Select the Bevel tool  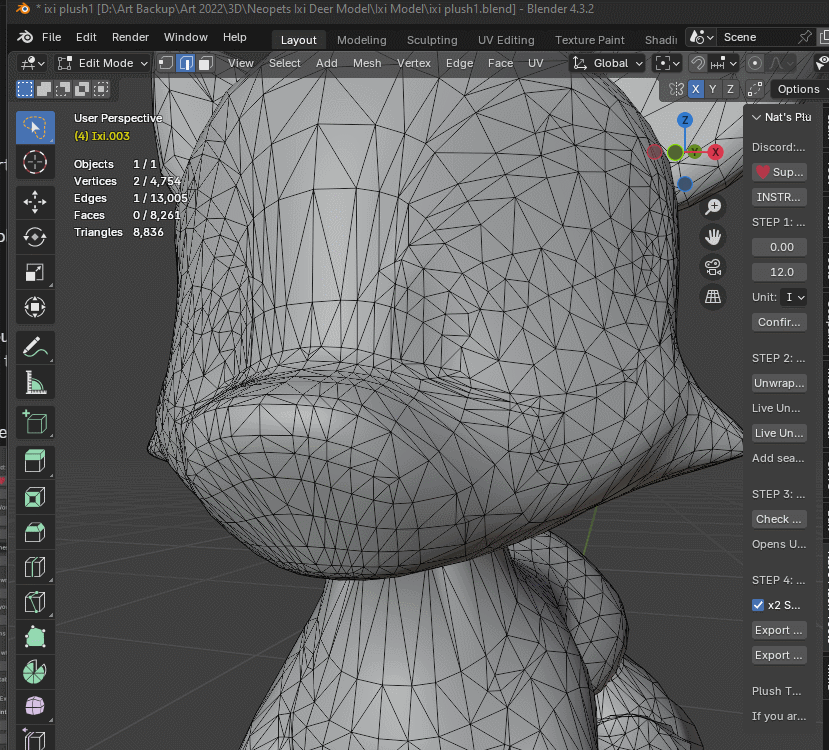(x=35, y=532)
